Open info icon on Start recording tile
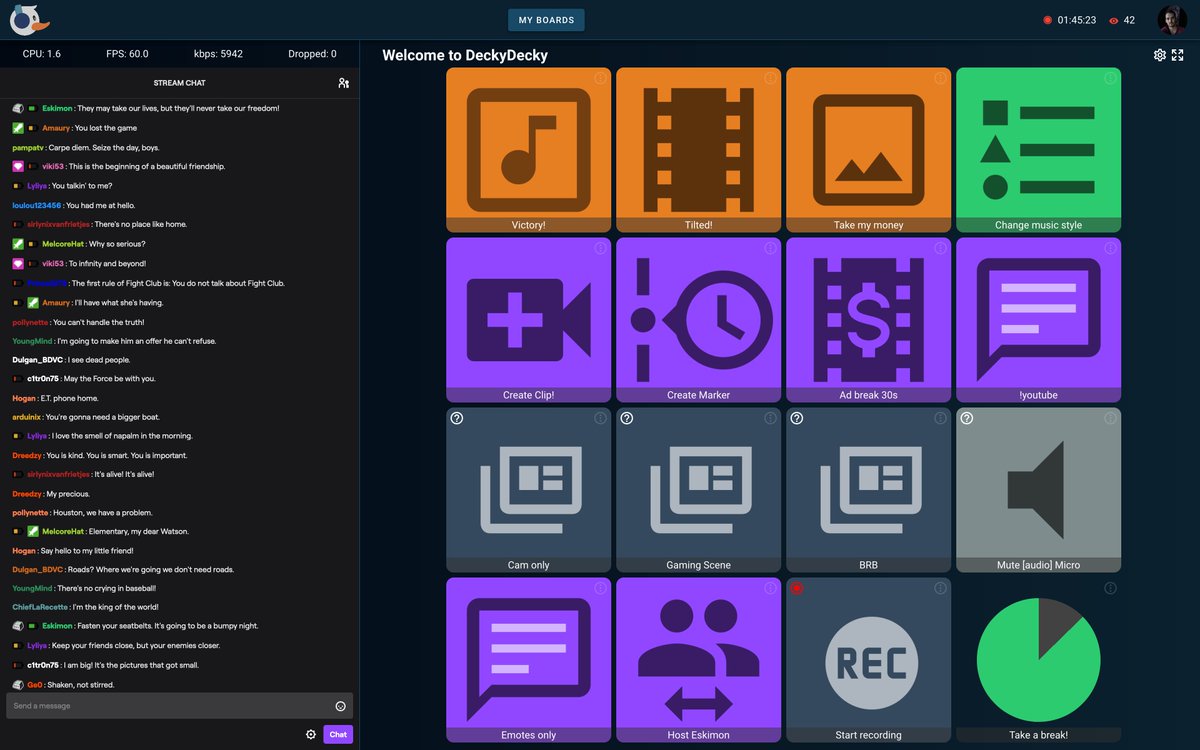This screenshot has width=1200, height=750. pyautogui.click(x=941, y=588)
